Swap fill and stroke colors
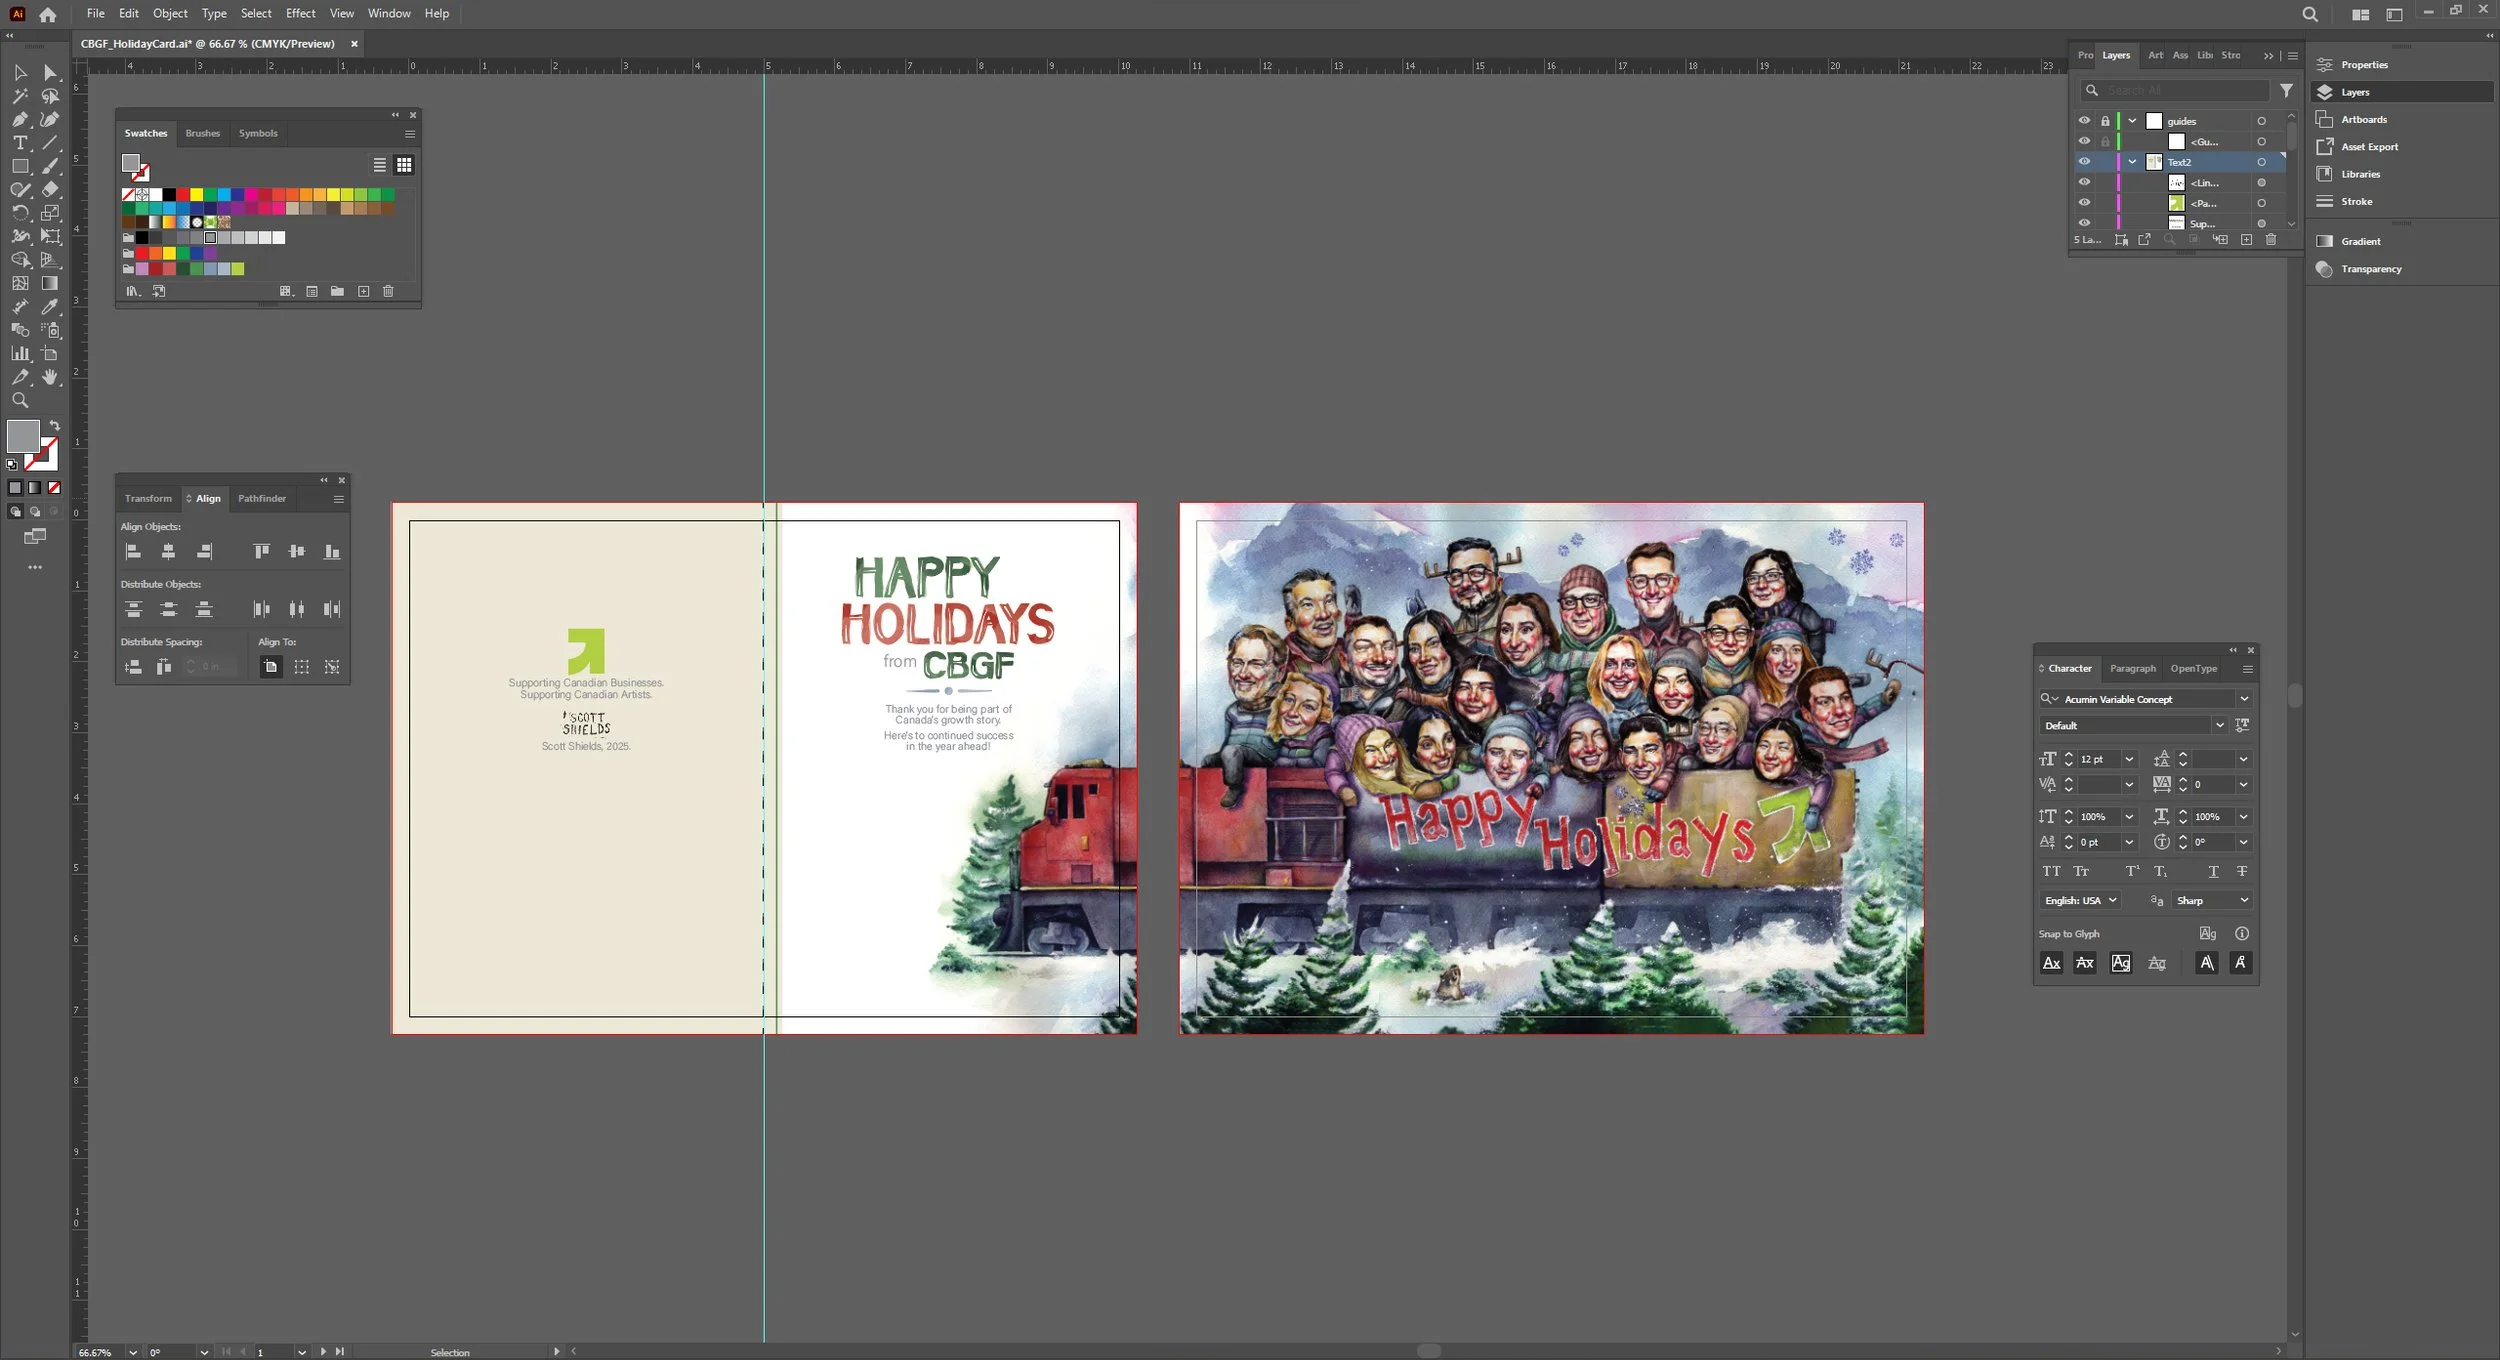The image size is (2500, 1360). click(55, 425)
